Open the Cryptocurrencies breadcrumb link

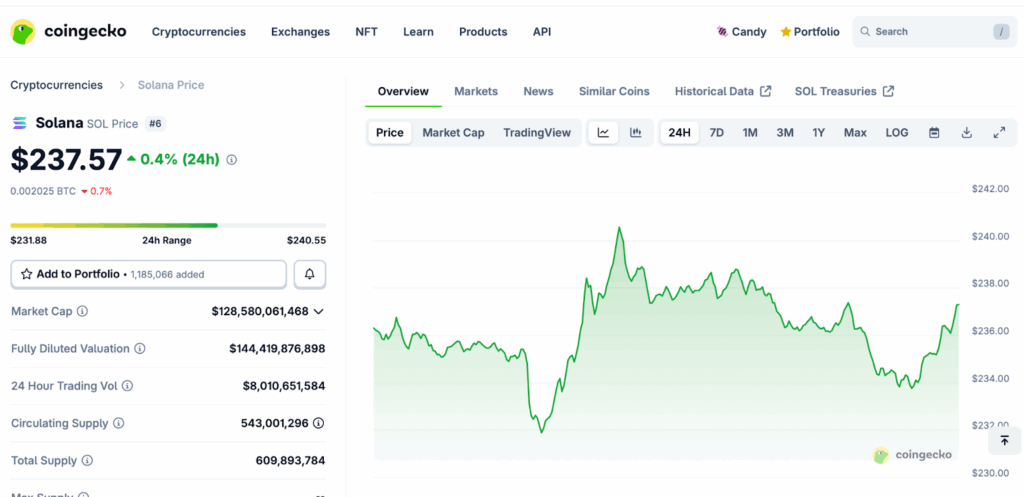[x=56, y=85]
